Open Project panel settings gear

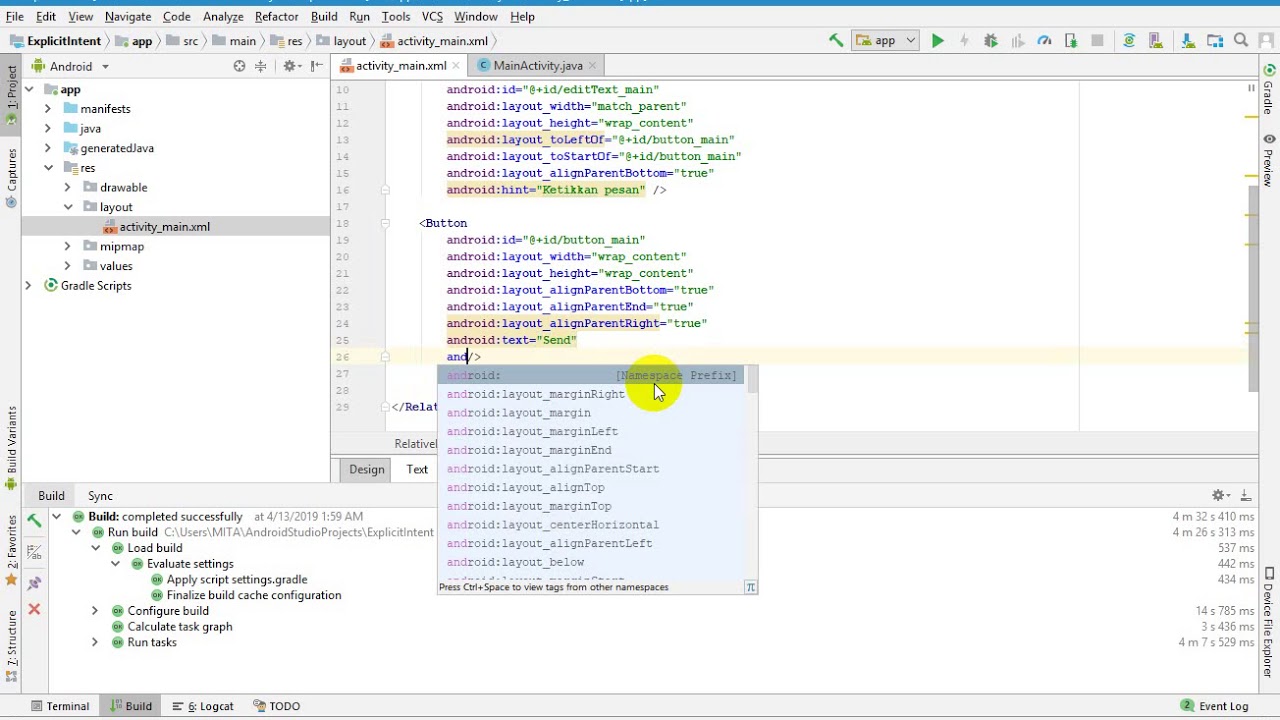click(290, 66)
